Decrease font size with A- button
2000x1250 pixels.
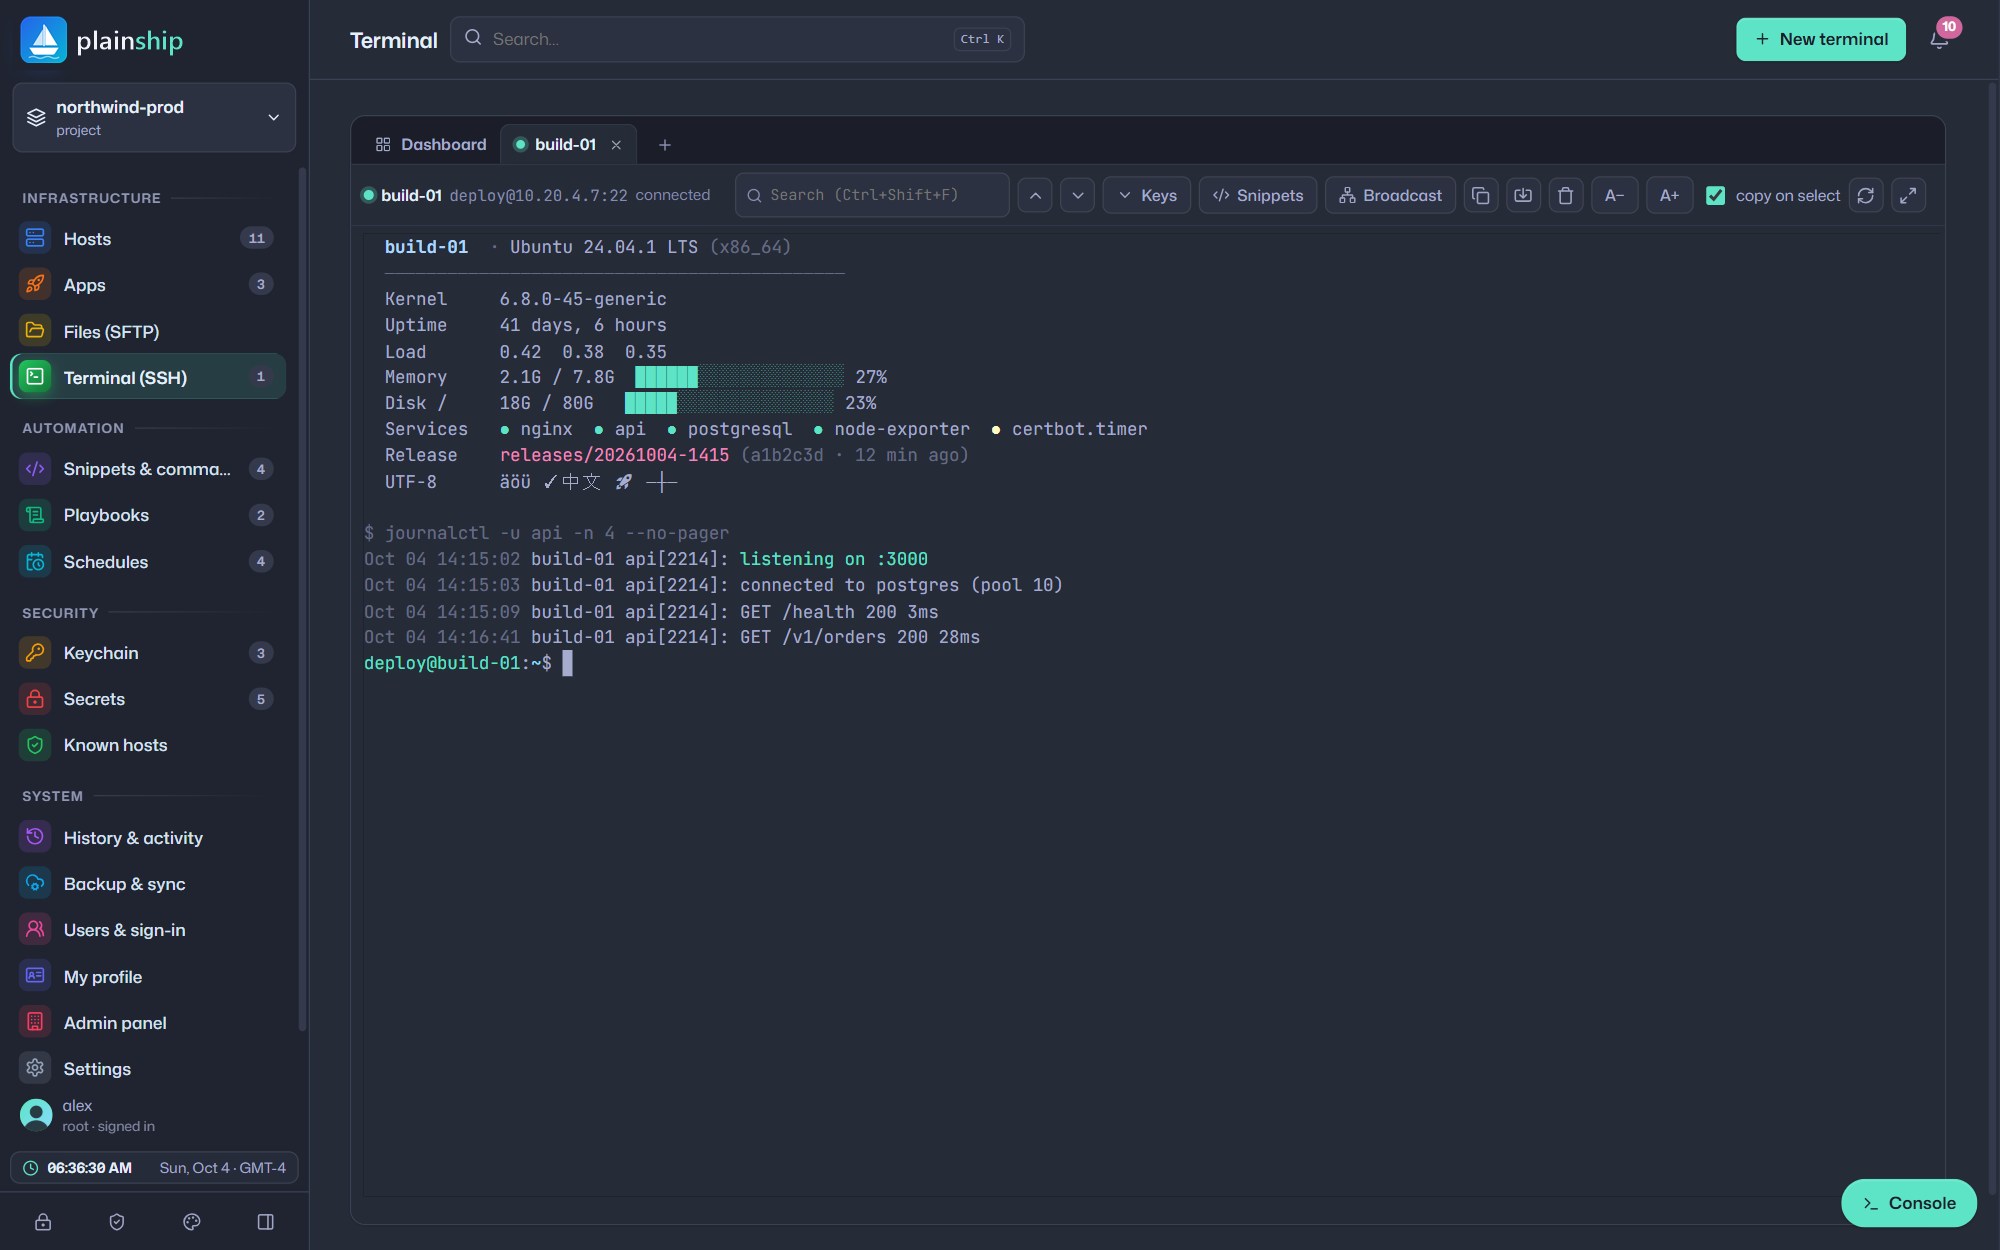point(1614,195)
